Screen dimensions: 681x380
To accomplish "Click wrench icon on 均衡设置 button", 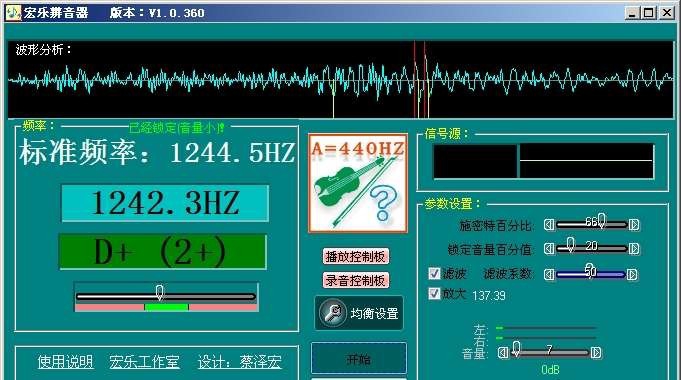I will [332, 313].
